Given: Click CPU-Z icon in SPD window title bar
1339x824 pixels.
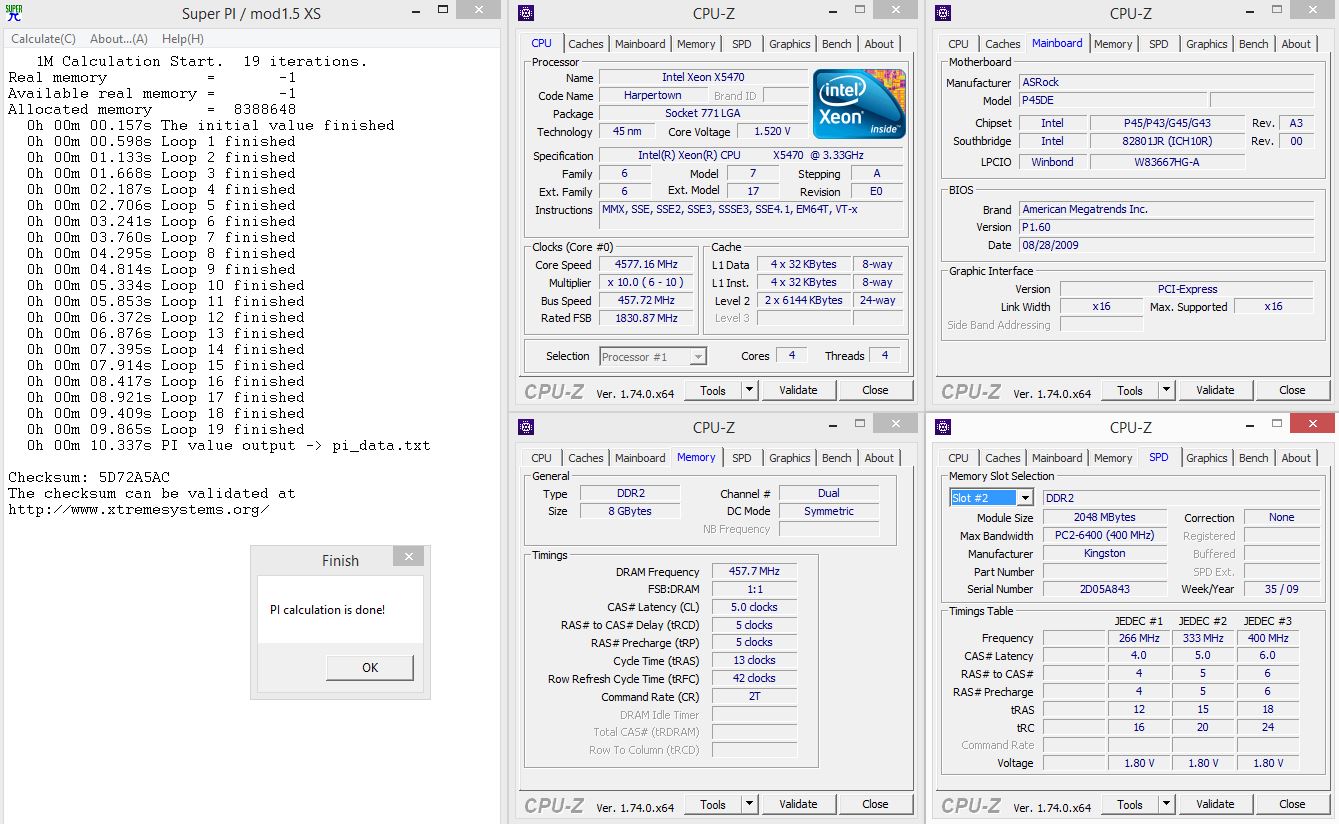Looking at the screenshot, I should (943, 427).
